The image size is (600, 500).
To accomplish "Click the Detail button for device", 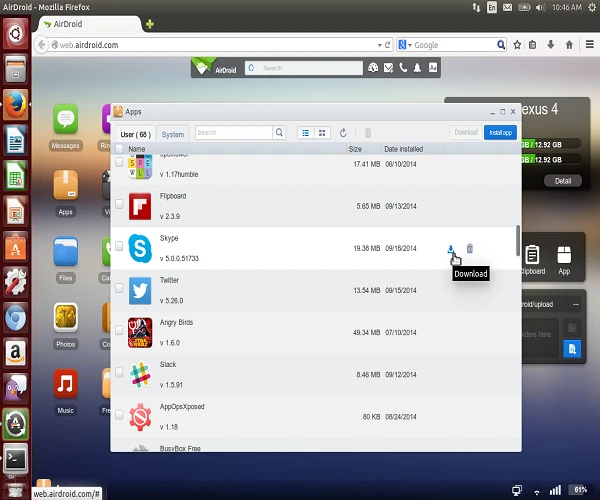I will pos(562,181).
